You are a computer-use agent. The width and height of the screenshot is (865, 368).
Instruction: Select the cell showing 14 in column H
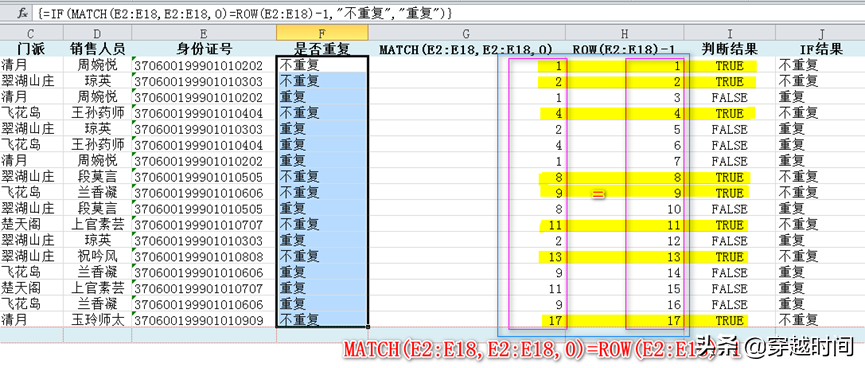624,273
